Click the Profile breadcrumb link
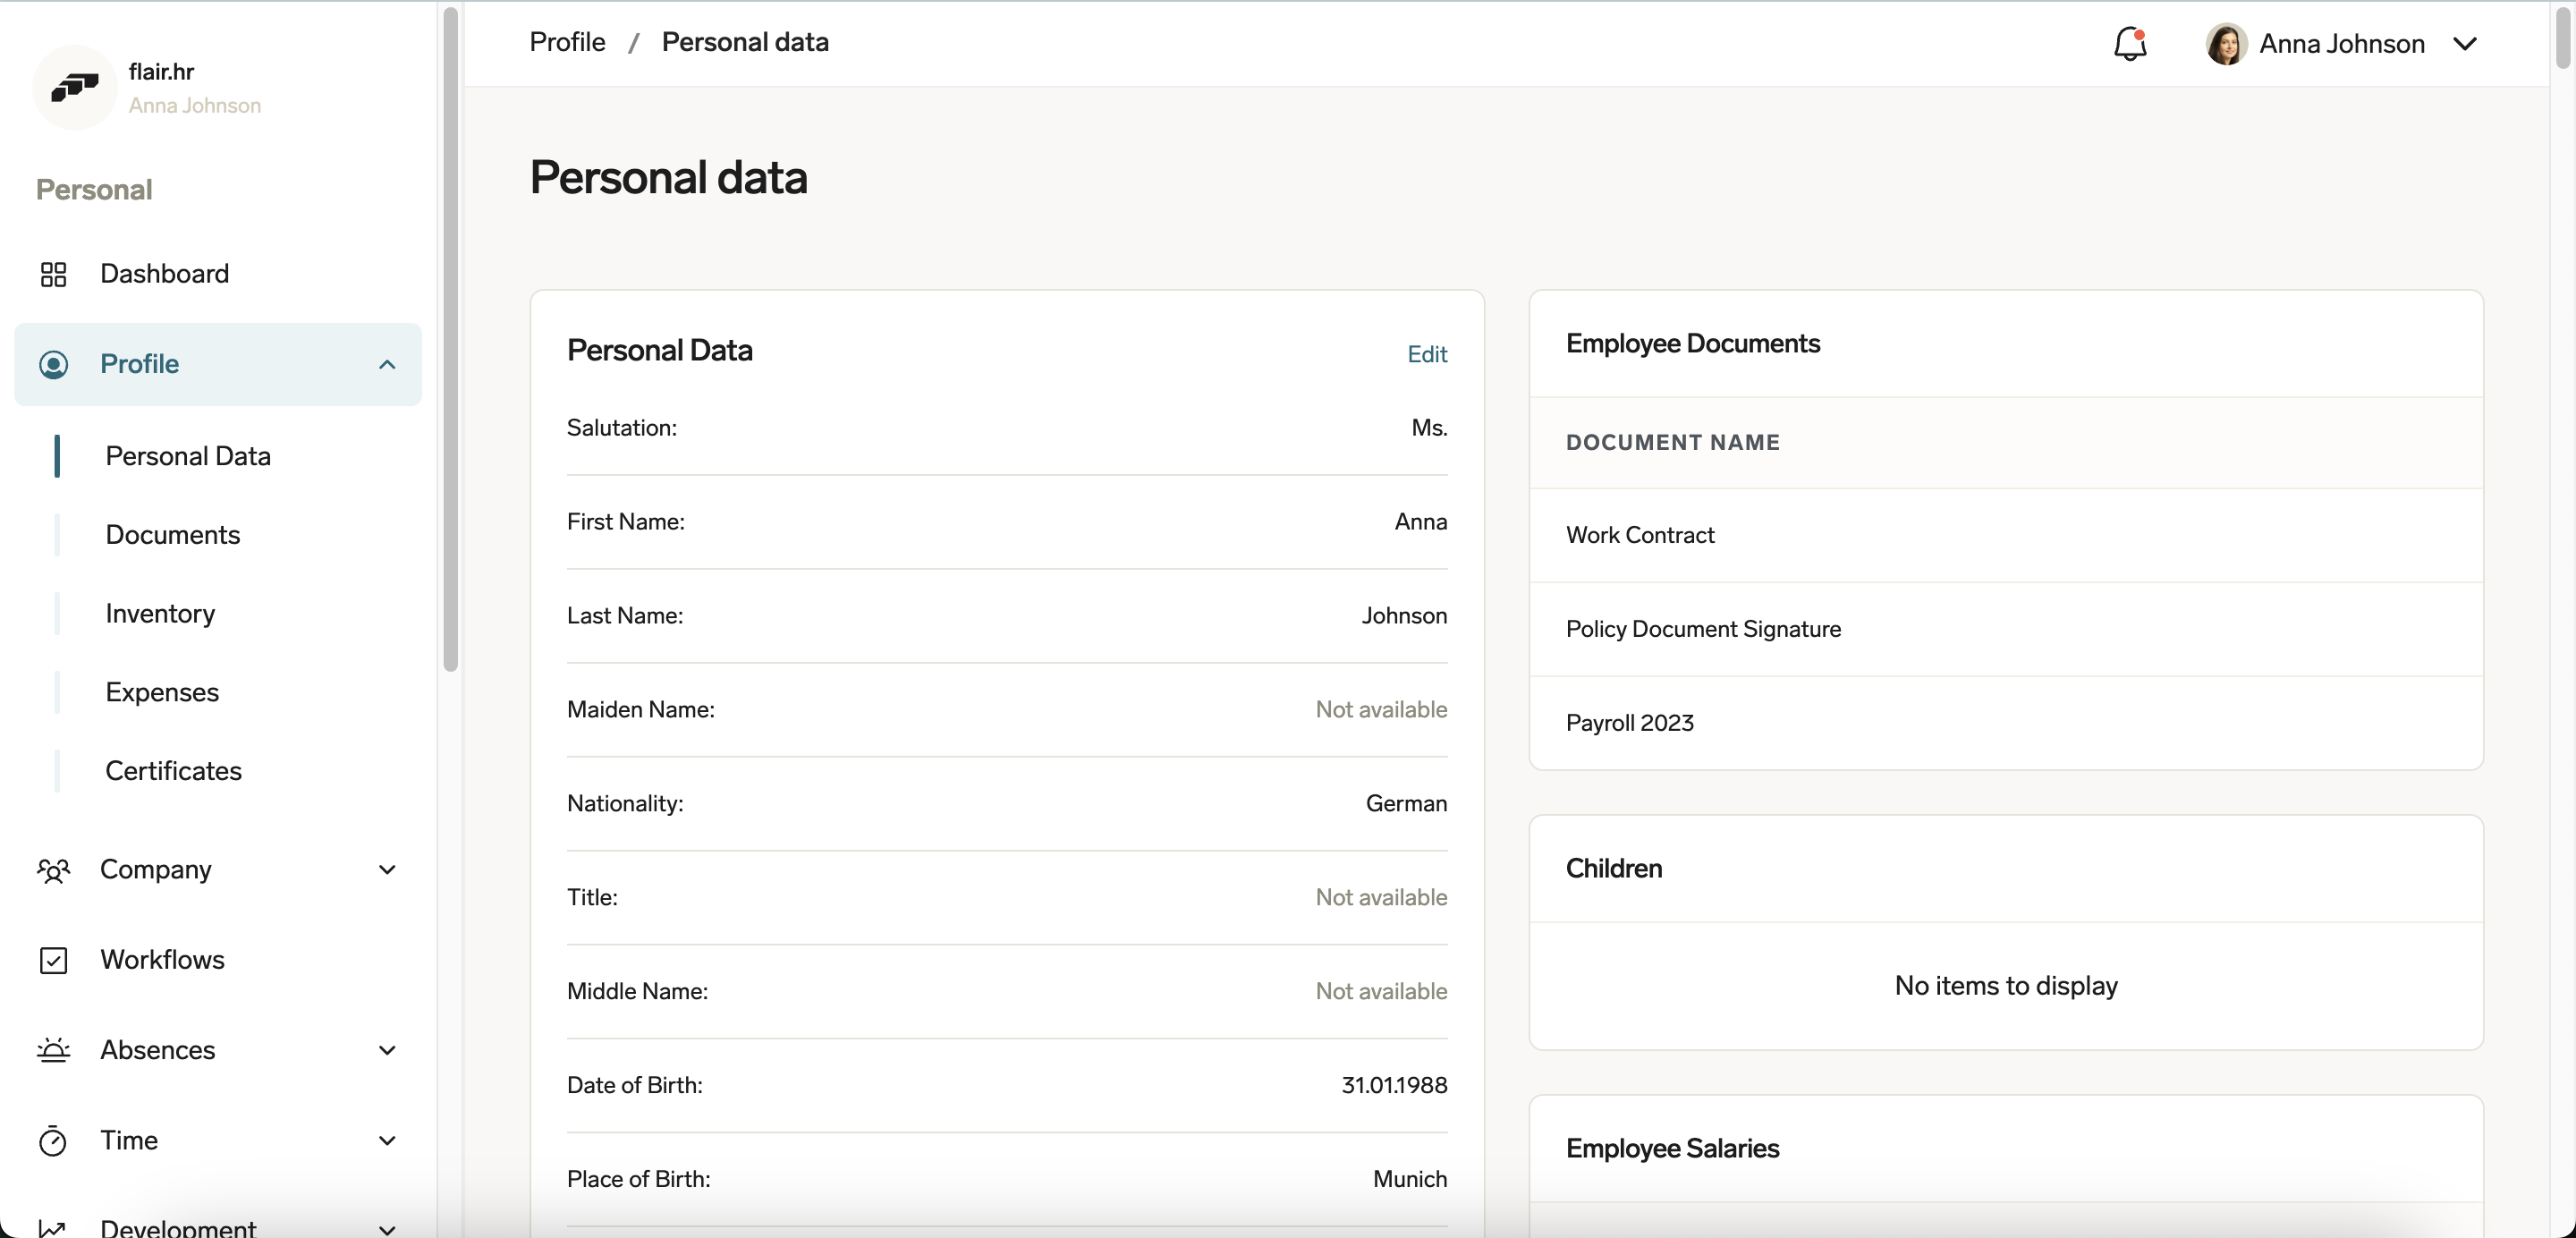The height and width of the screenshot is (1238, 2576). click(x=567, y=42)
